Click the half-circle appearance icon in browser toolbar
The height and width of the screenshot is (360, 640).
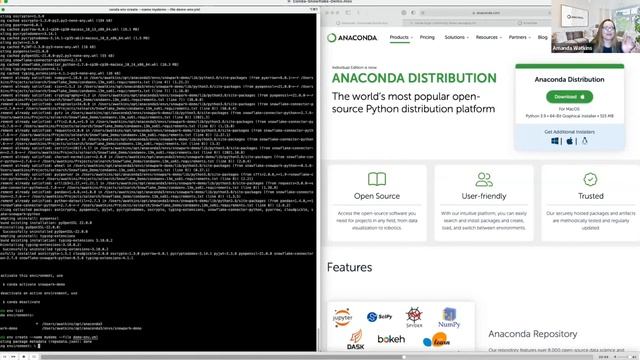pyautogui.click(x=413, y=13)
